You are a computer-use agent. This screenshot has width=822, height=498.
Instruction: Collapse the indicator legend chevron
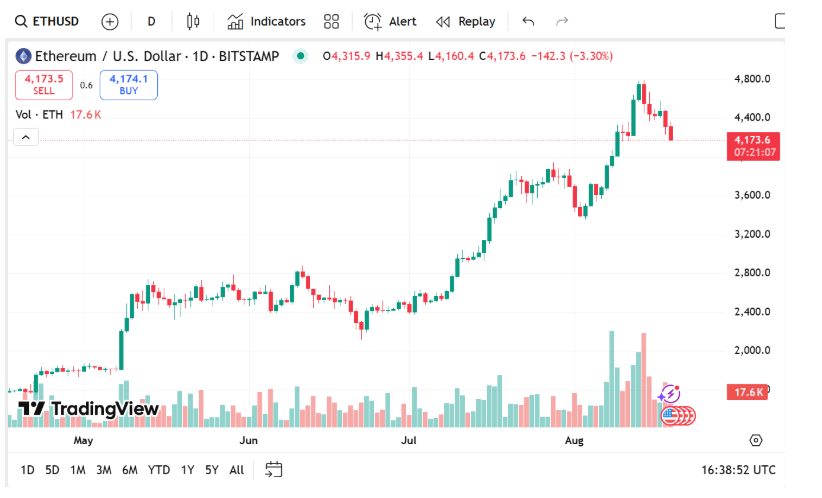pyautogui.click(x=25, y=138)
